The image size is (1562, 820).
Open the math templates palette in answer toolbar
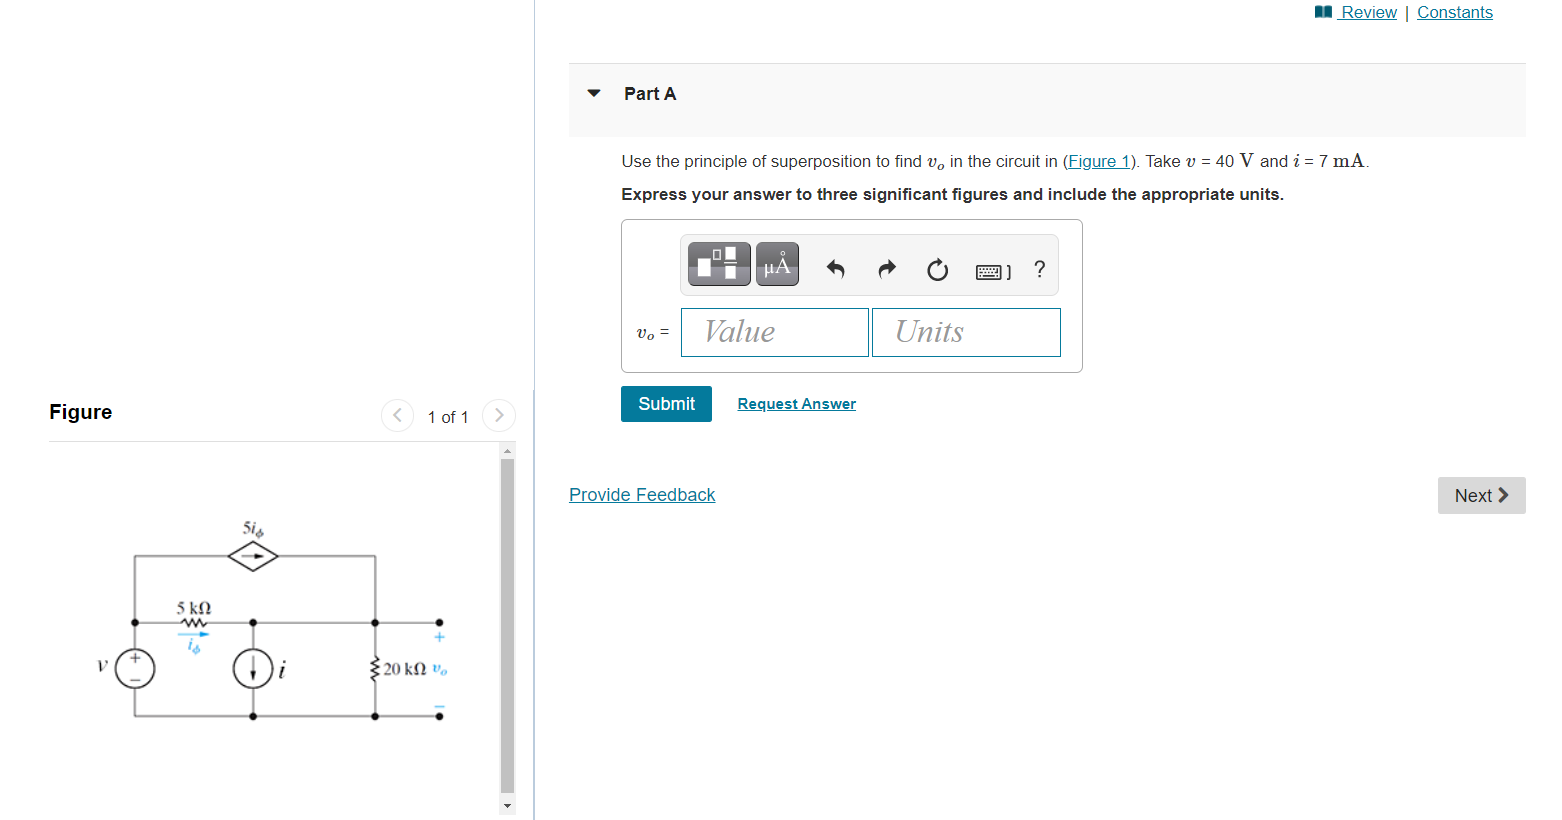tap(718, 263)
